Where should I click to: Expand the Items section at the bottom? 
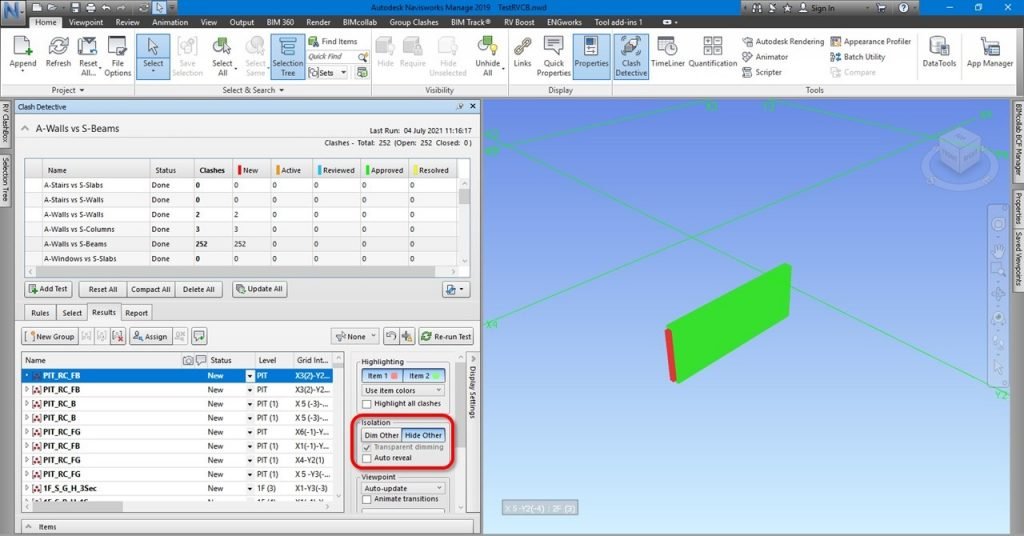coord(28,526)
